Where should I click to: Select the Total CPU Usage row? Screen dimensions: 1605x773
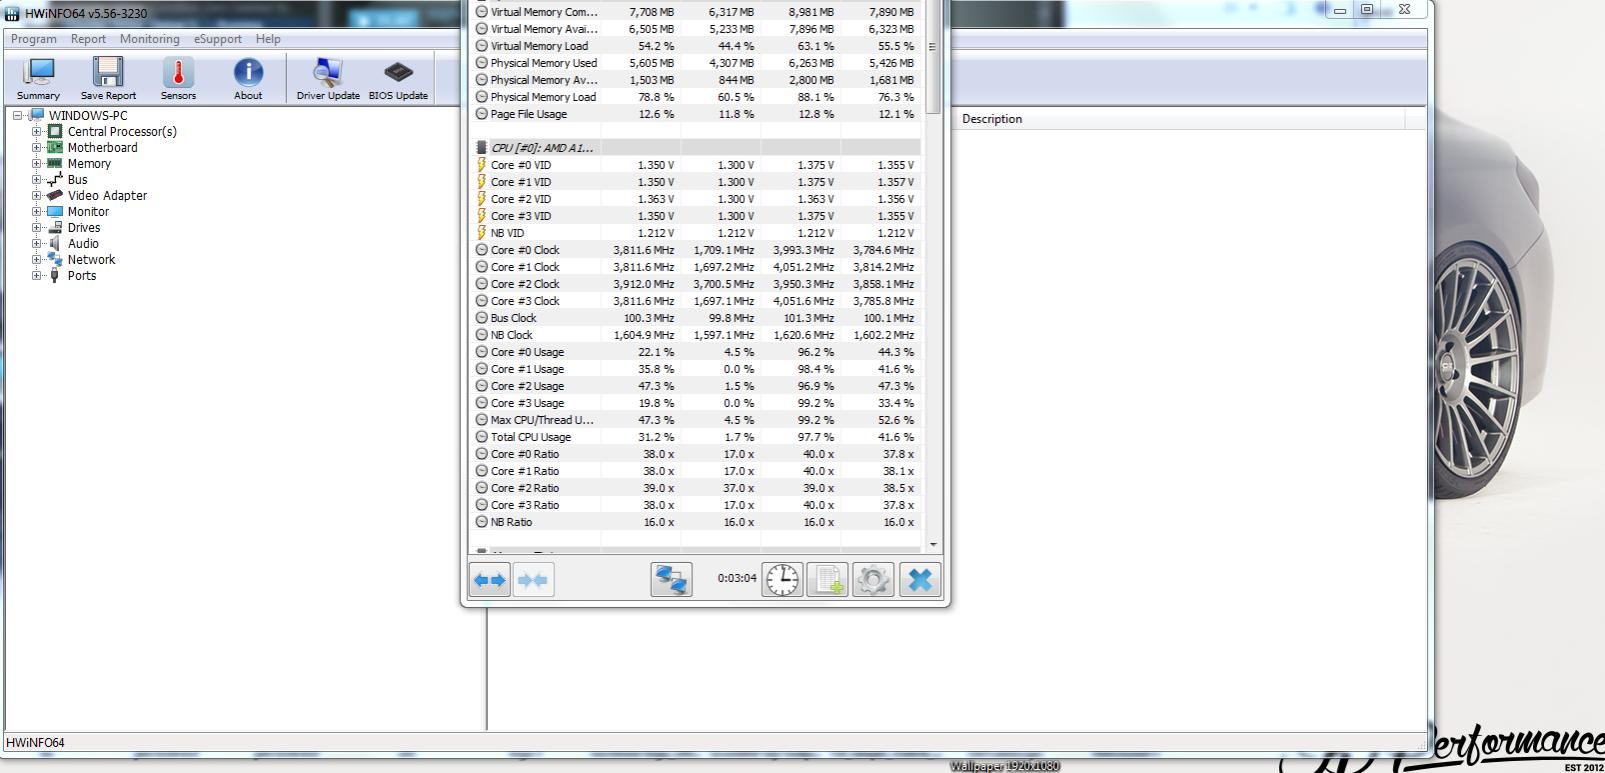[x=697, y=437]
